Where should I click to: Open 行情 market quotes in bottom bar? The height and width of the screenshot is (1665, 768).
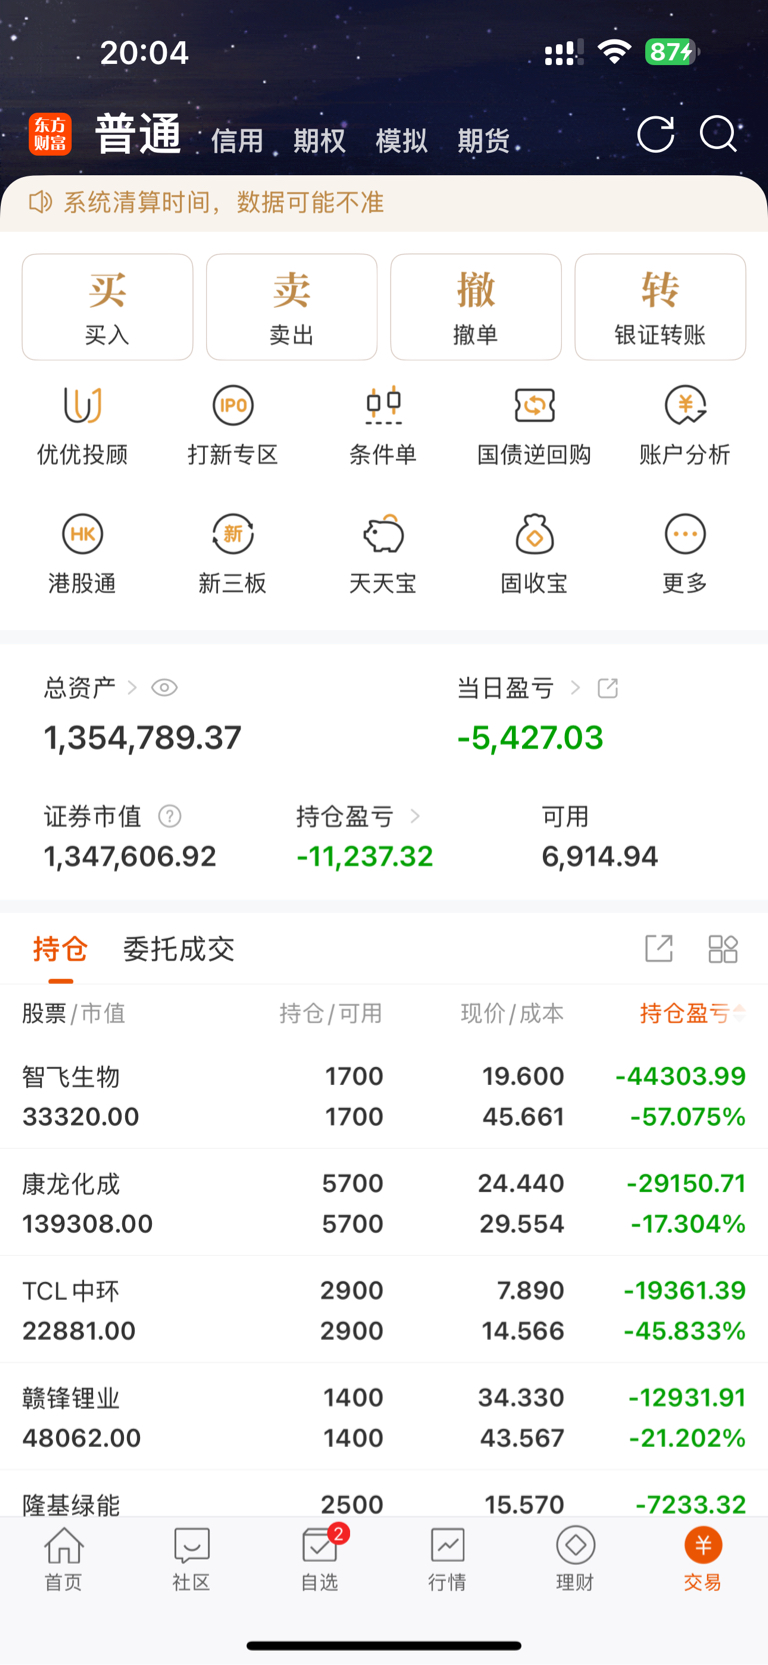click(447, 1559)
